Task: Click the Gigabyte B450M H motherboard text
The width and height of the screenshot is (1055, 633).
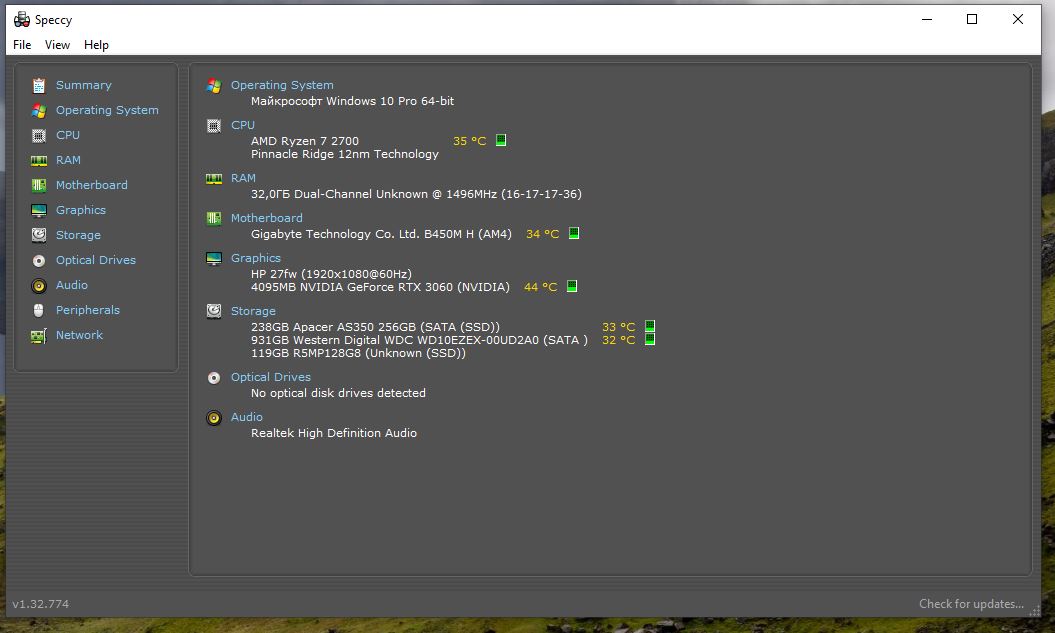Action: point(381,234)
